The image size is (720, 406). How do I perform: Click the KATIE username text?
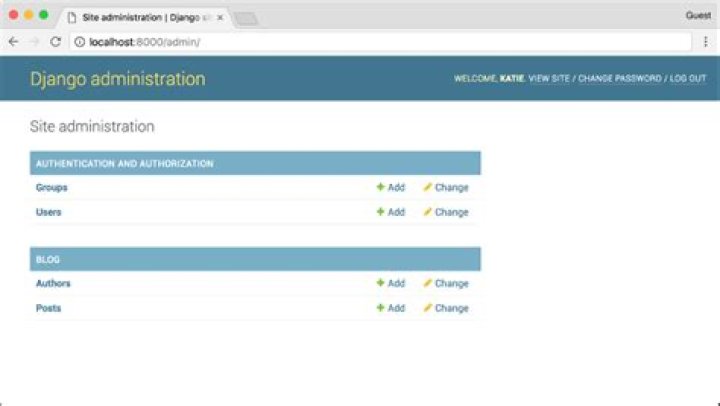tap(512, 79)
